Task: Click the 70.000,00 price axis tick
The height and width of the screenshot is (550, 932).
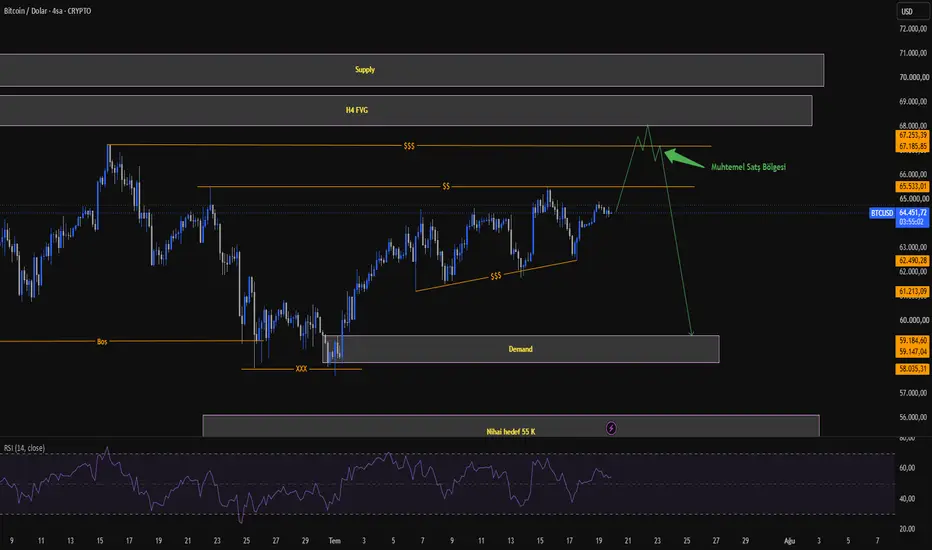Action: tap(913, 77)
